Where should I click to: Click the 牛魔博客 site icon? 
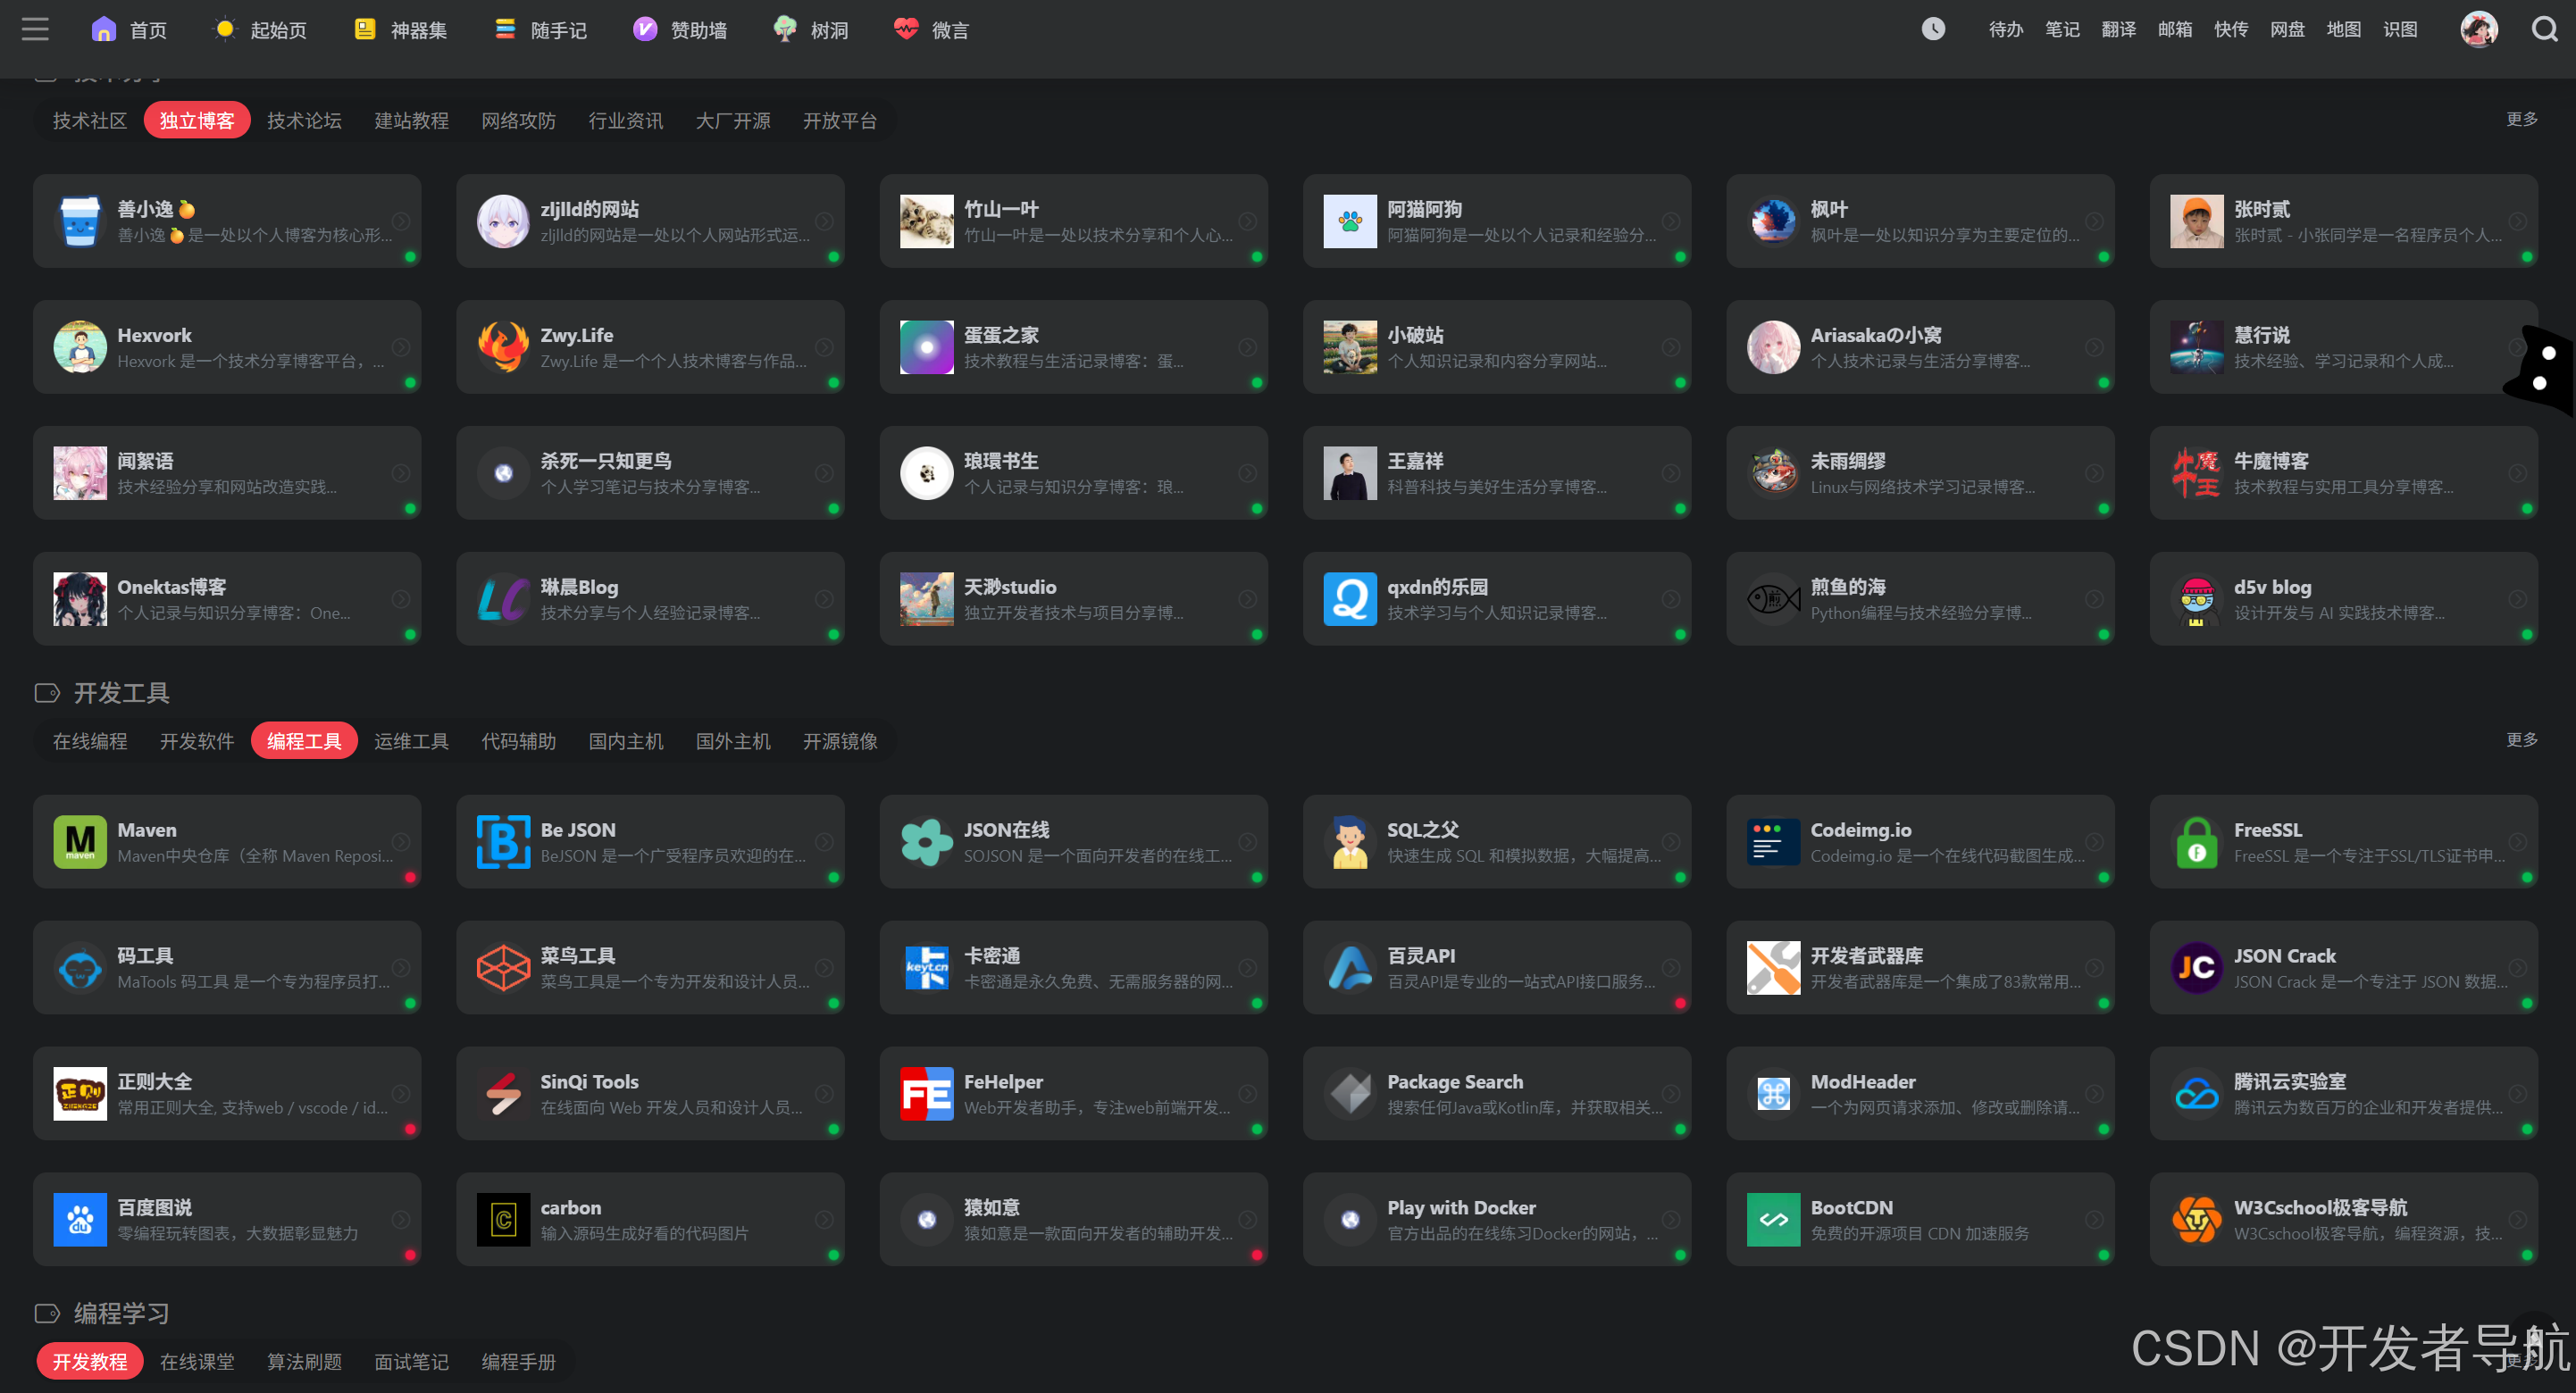[2196, 473]
